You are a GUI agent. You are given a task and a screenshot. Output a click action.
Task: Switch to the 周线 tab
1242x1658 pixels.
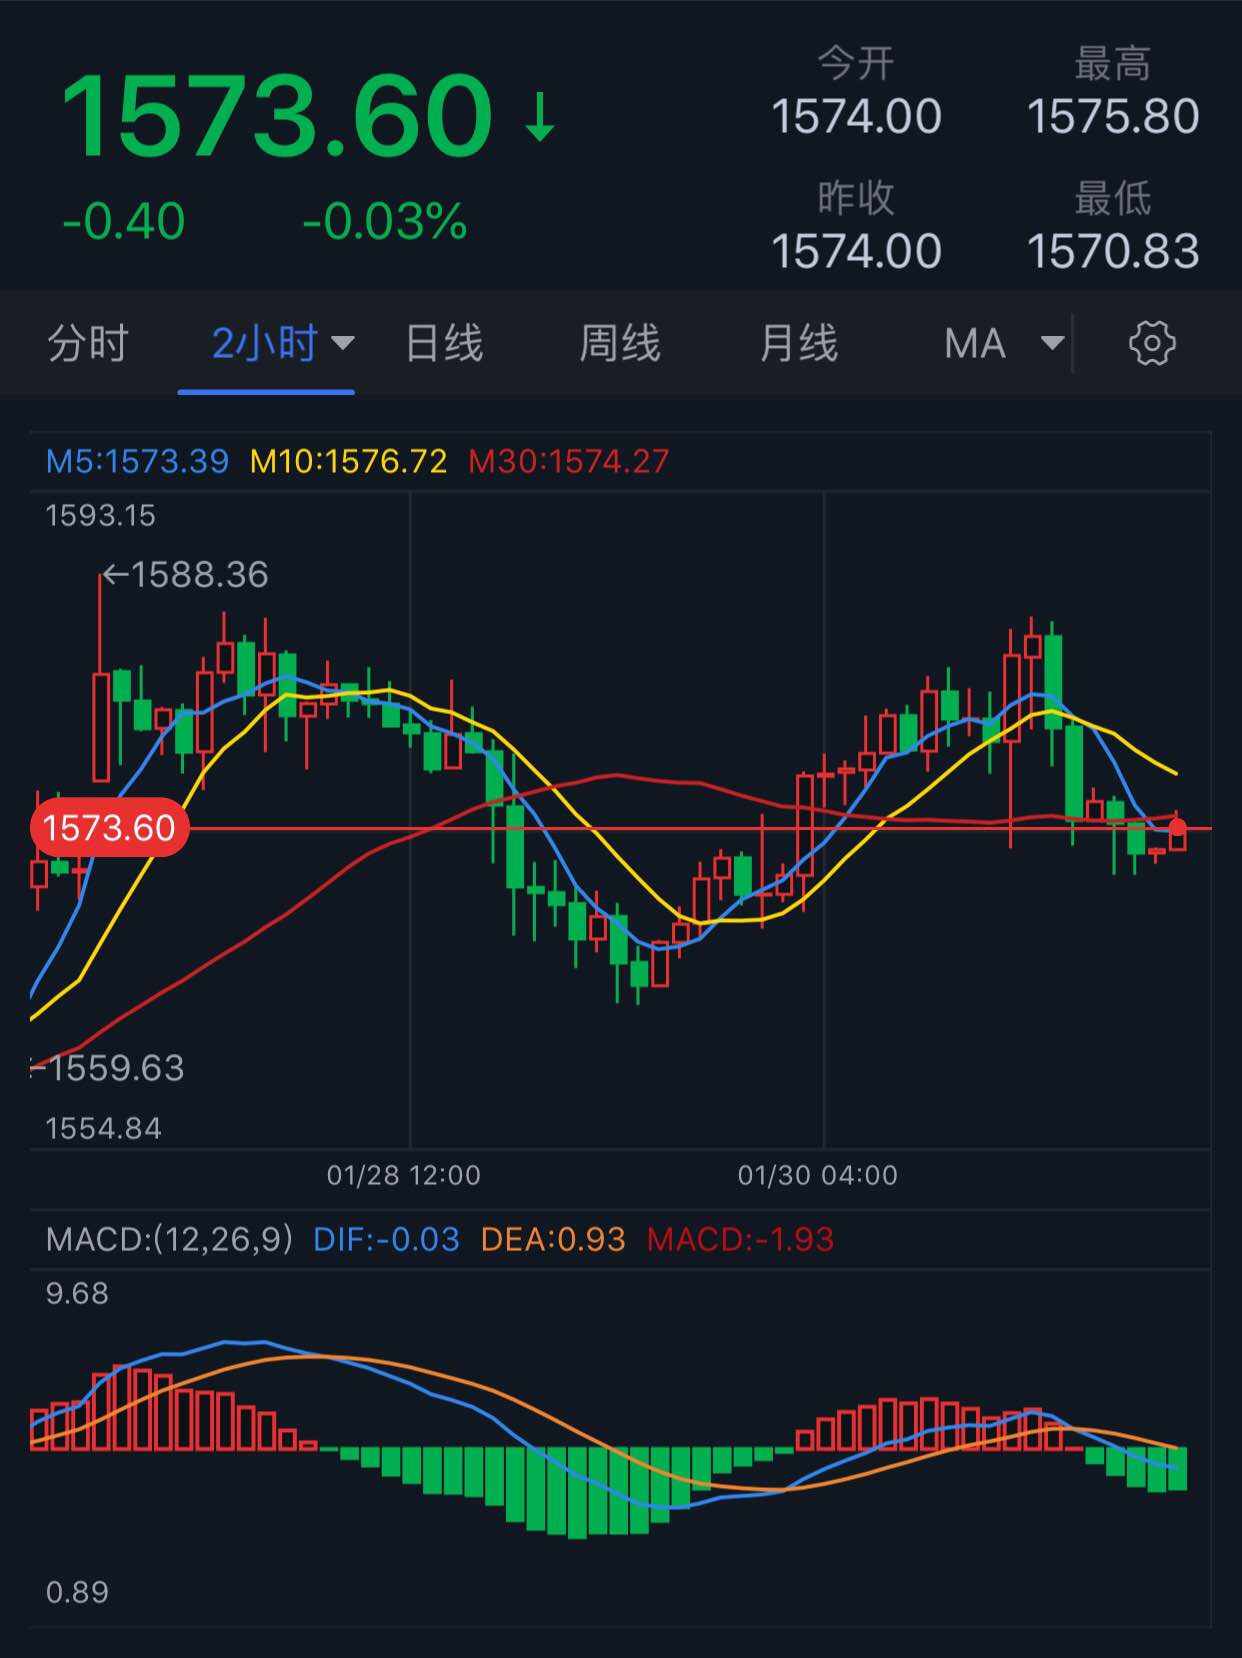pyautogui.click(x=620, y=344)
